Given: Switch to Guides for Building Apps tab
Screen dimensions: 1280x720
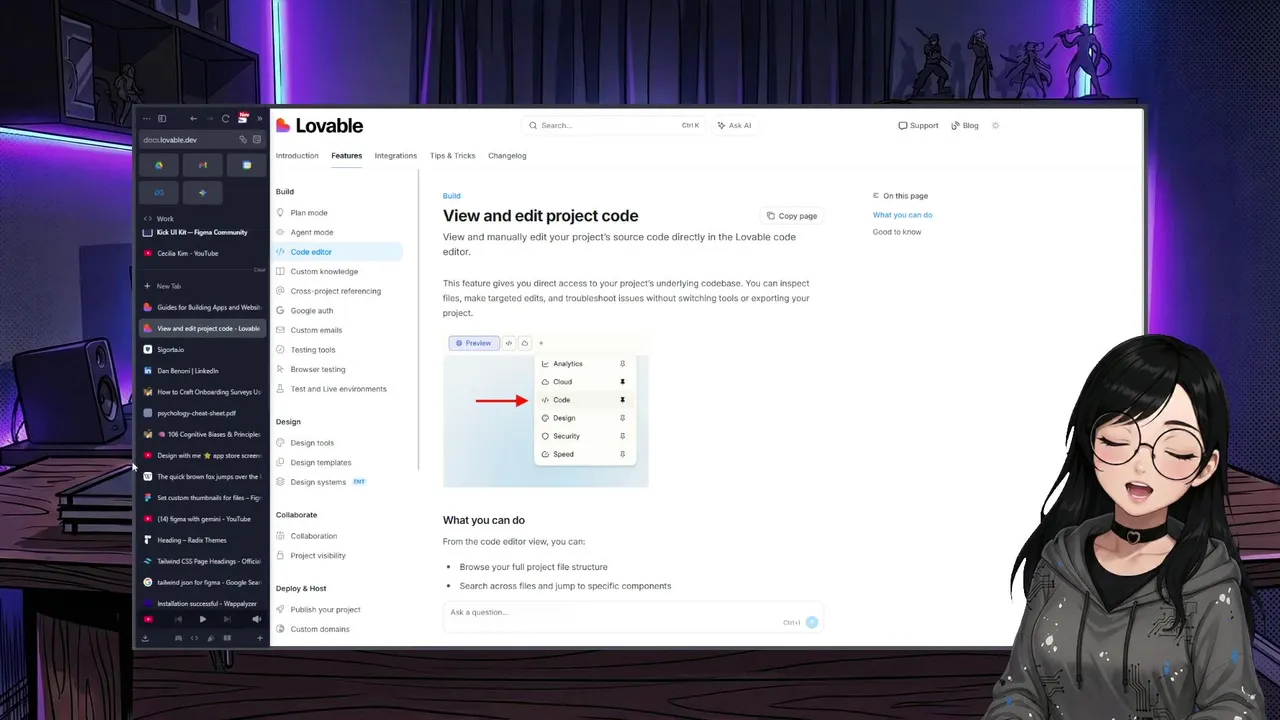Looking at the screenshot, I should (x=203, y=307).
